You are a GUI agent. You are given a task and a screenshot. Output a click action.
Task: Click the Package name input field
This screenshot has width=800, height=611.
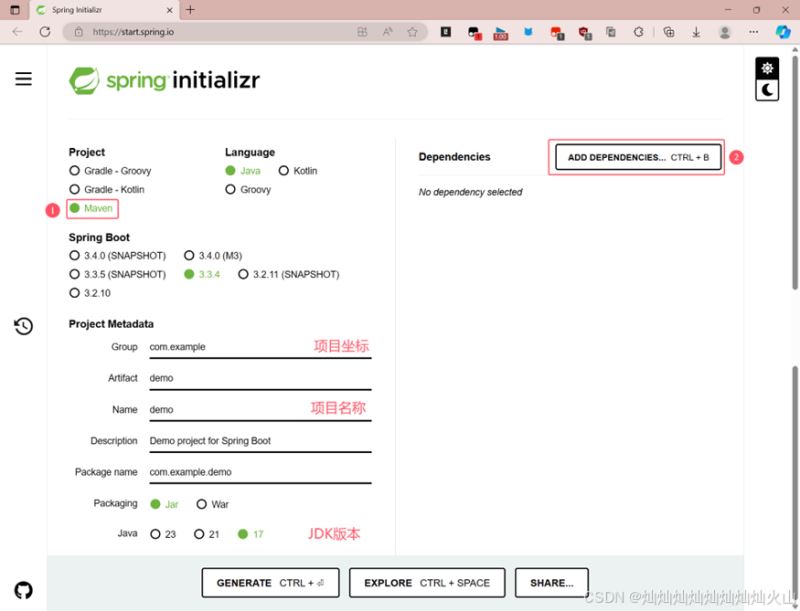(x=260, y=472)
